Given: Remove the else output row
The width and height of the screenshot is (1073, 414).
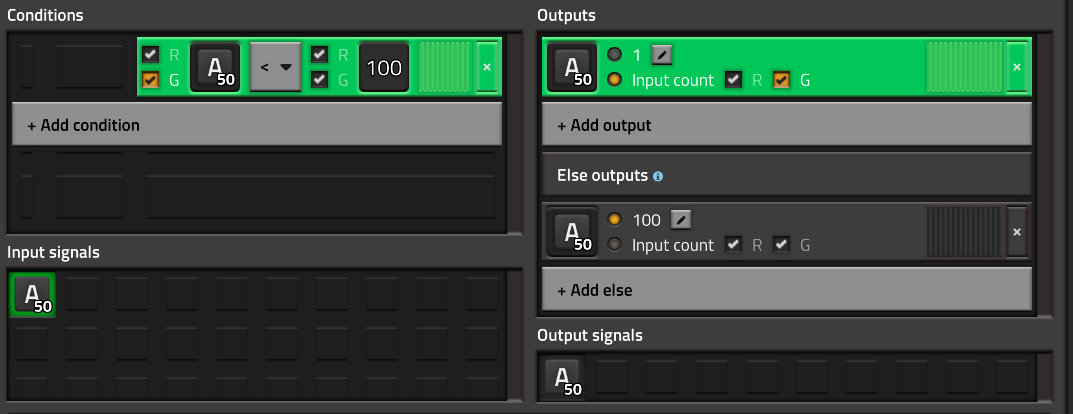Looking at the screenshot, I should point(1017,232).
